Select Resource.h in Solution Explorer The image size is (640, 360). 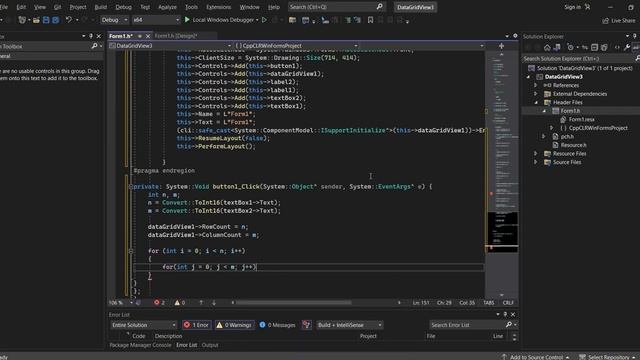573,145
